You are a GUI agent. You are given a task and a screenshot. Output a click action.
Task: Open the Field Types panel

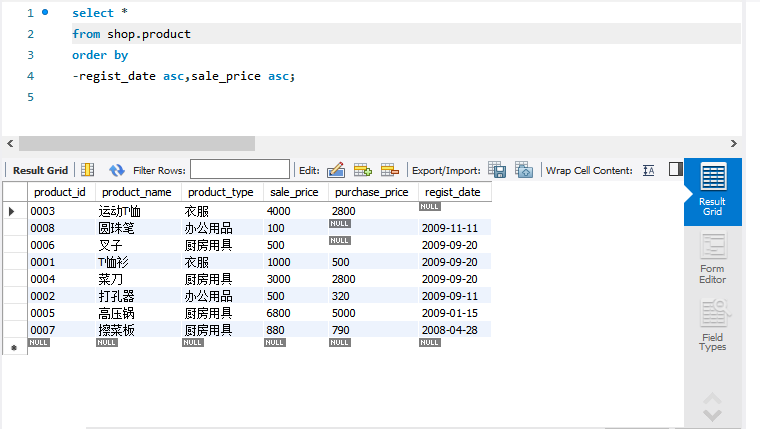coord(712,325)
